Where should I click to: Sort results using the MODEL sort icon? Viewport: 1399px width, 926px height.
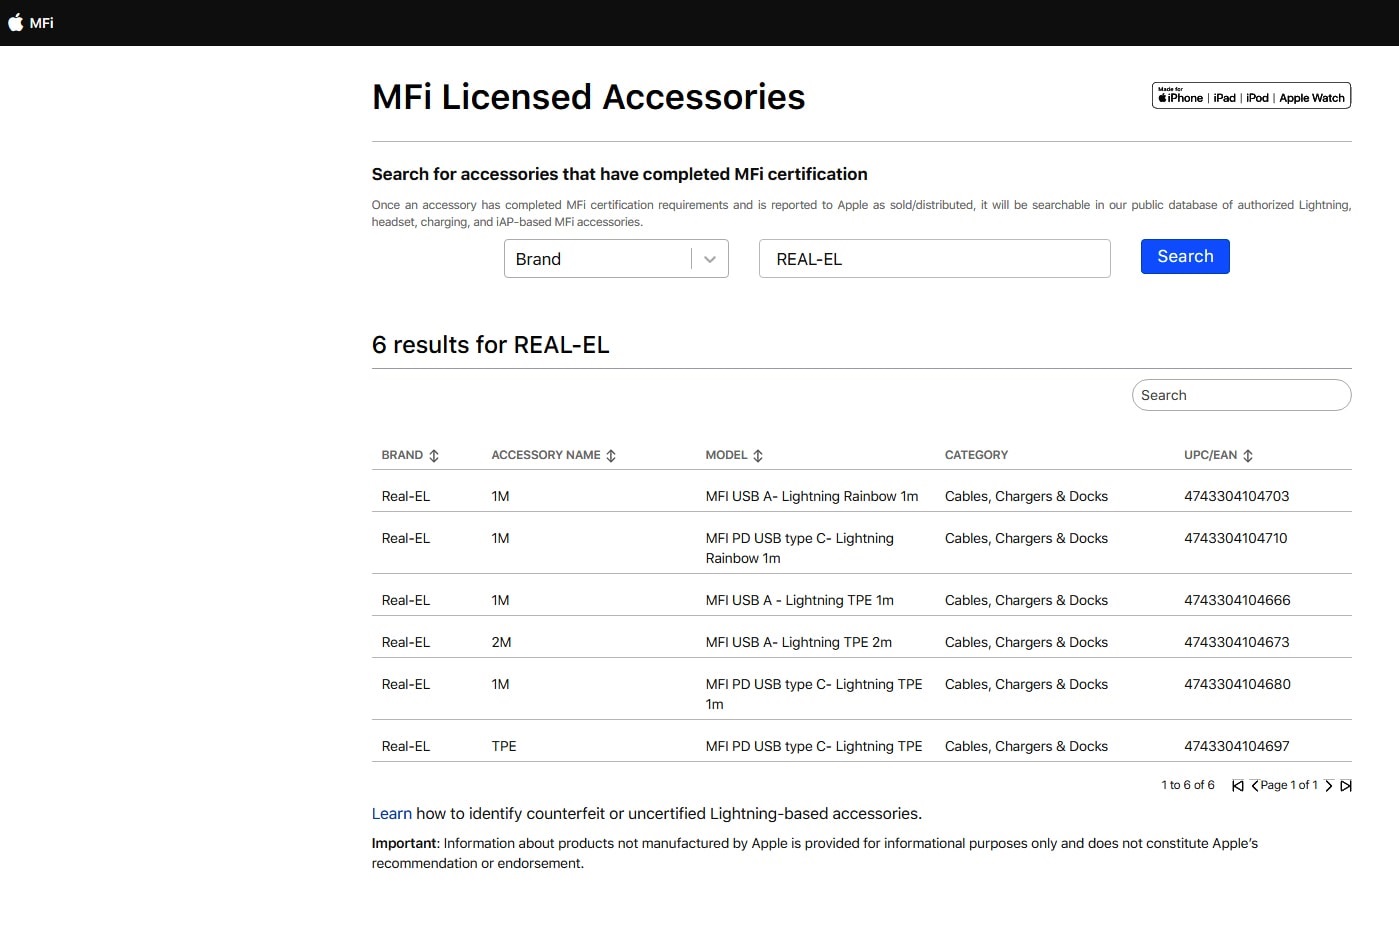coord(758,455)
